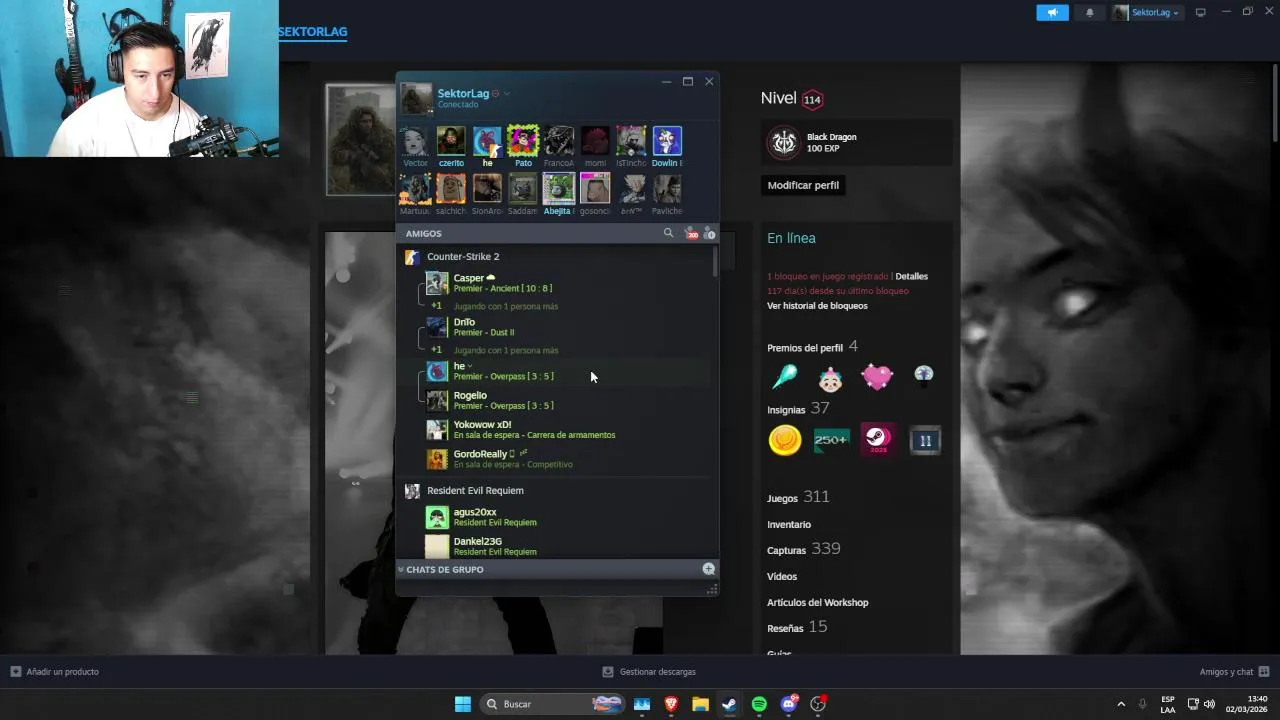
Task: Open the Reseñas 15 link
Action: tap(797, 627)
